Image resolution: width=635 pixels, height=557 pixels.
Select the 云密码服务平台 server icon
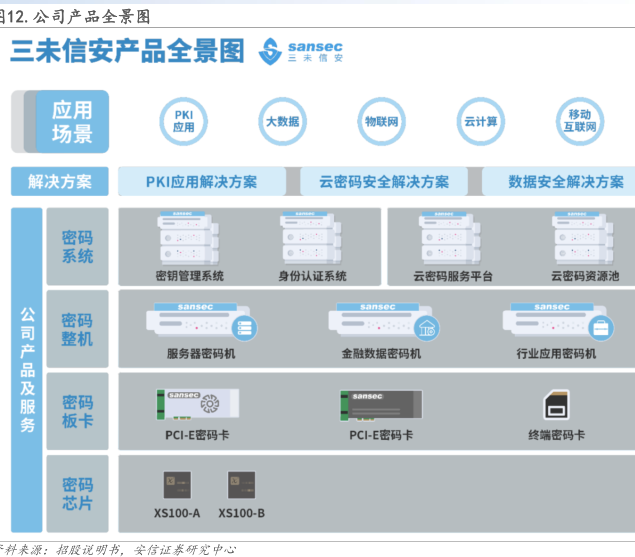click(x=452, y=238)
